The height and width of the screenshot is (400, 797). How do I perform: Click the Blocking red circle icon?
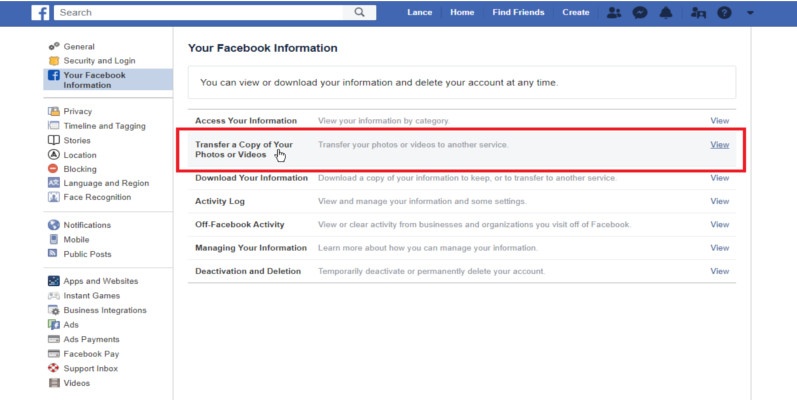53,169
